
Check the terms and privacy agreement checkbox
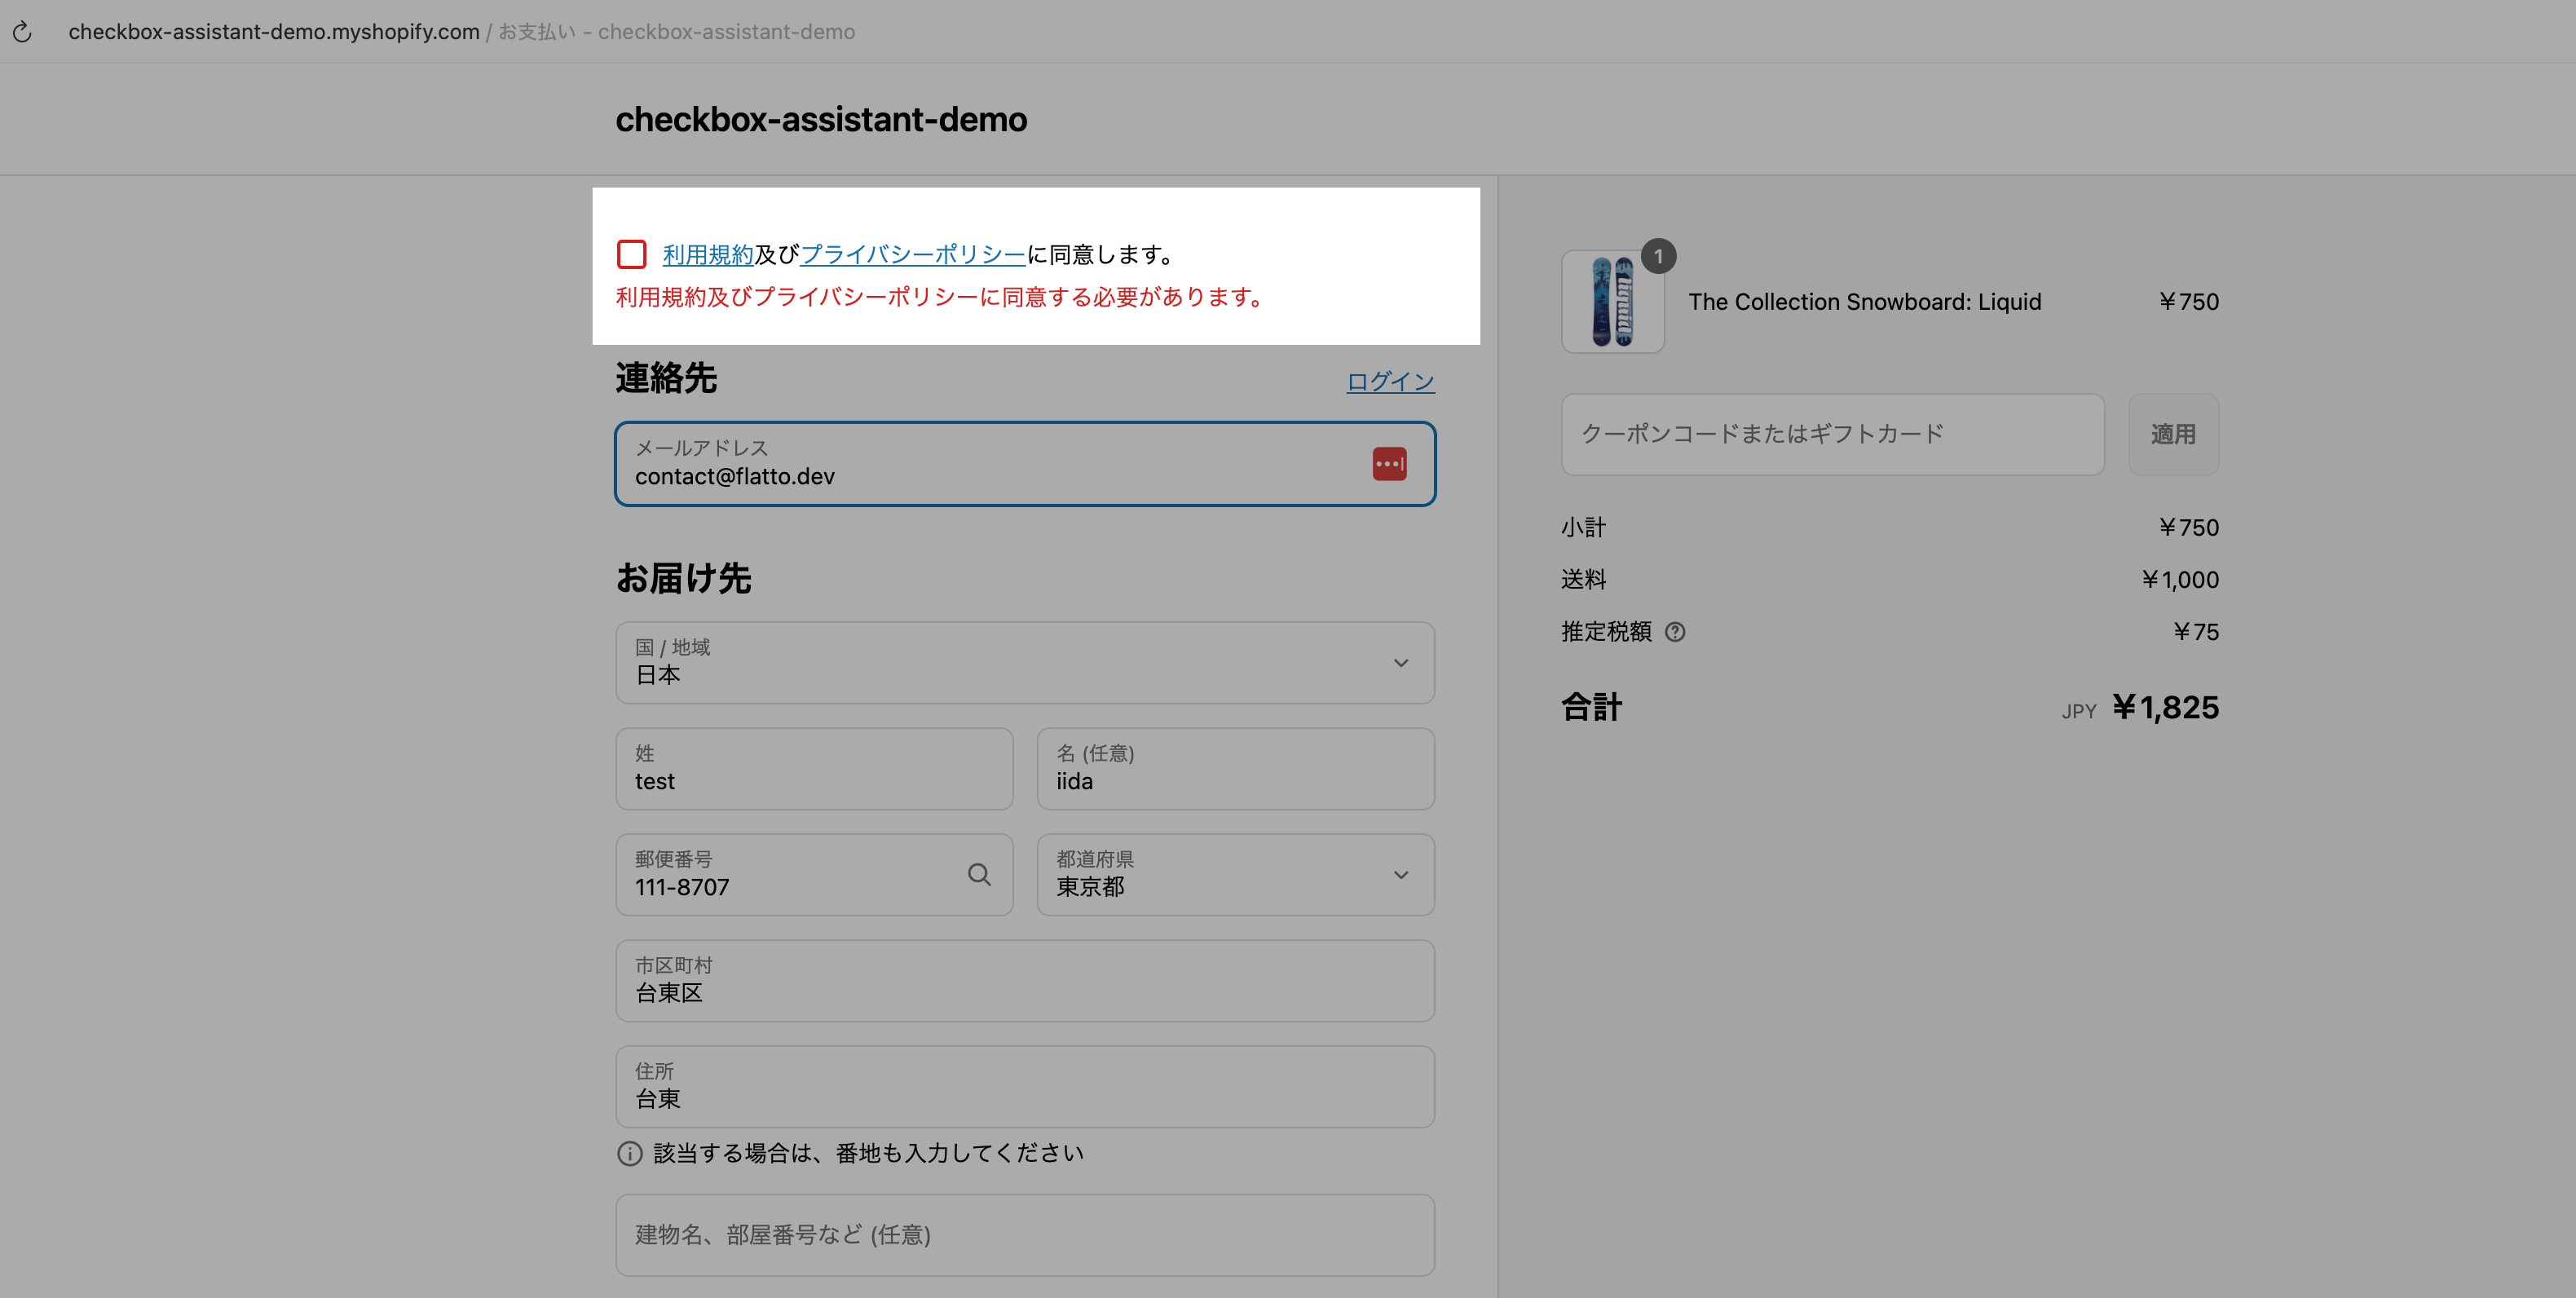tap(631, 254)
